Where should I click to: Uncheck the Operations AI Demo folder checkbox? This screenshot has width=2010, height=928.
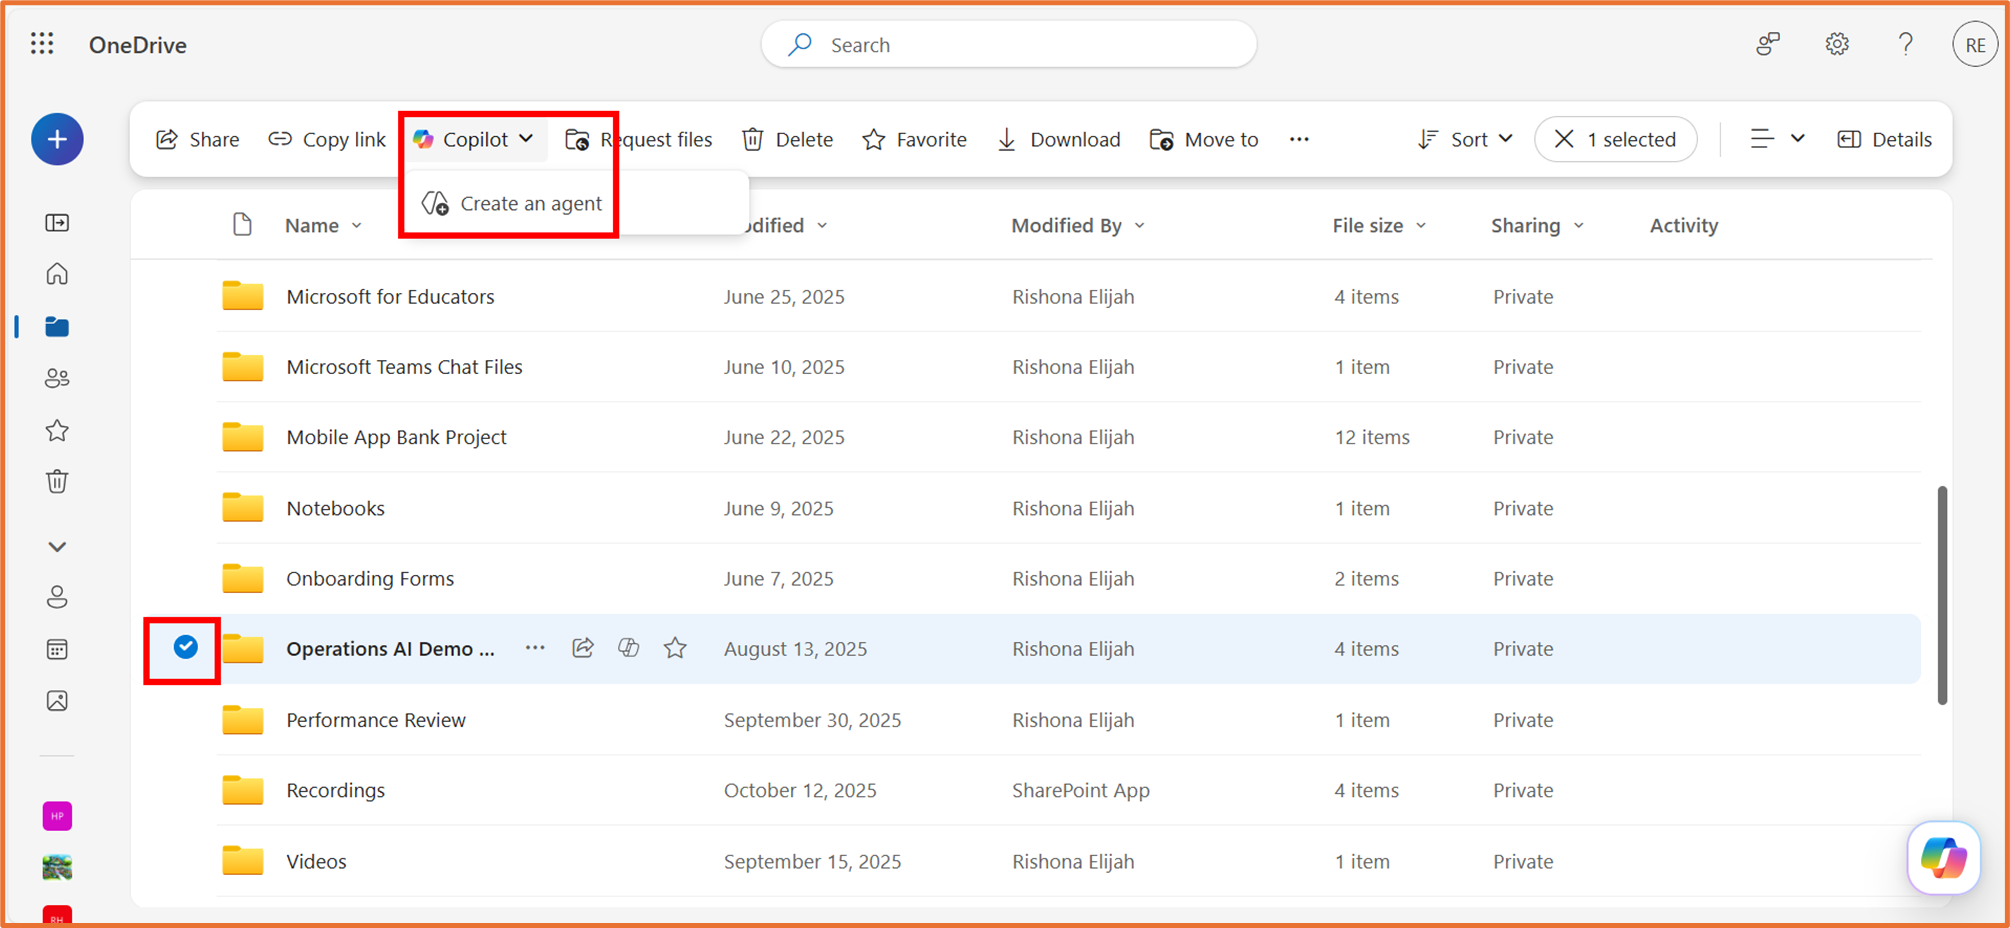coord(185,647)
